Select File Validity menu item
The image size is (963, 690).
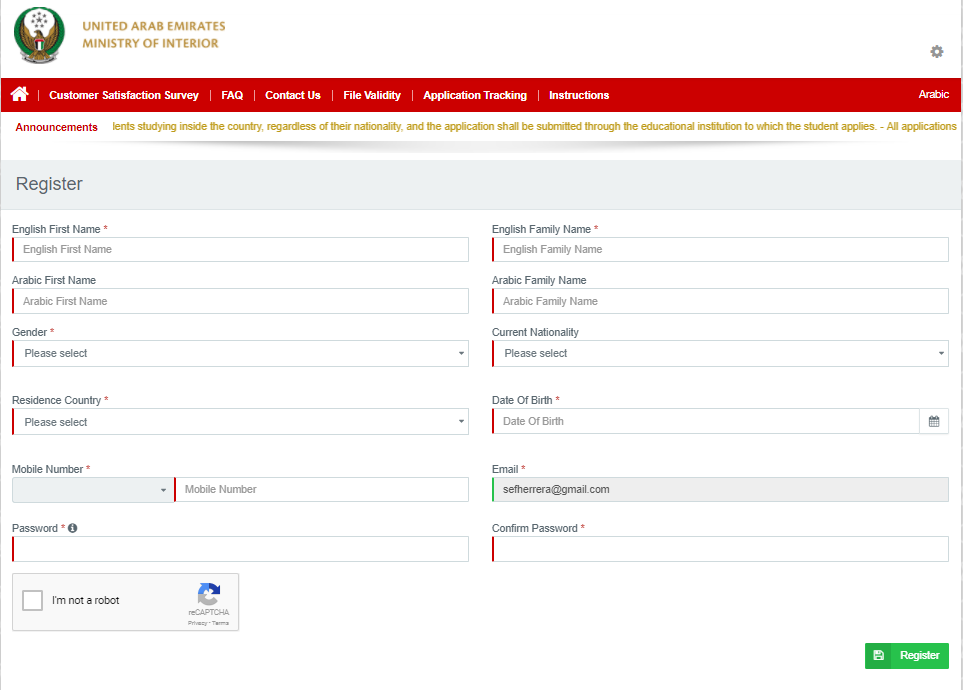(372, 95)
